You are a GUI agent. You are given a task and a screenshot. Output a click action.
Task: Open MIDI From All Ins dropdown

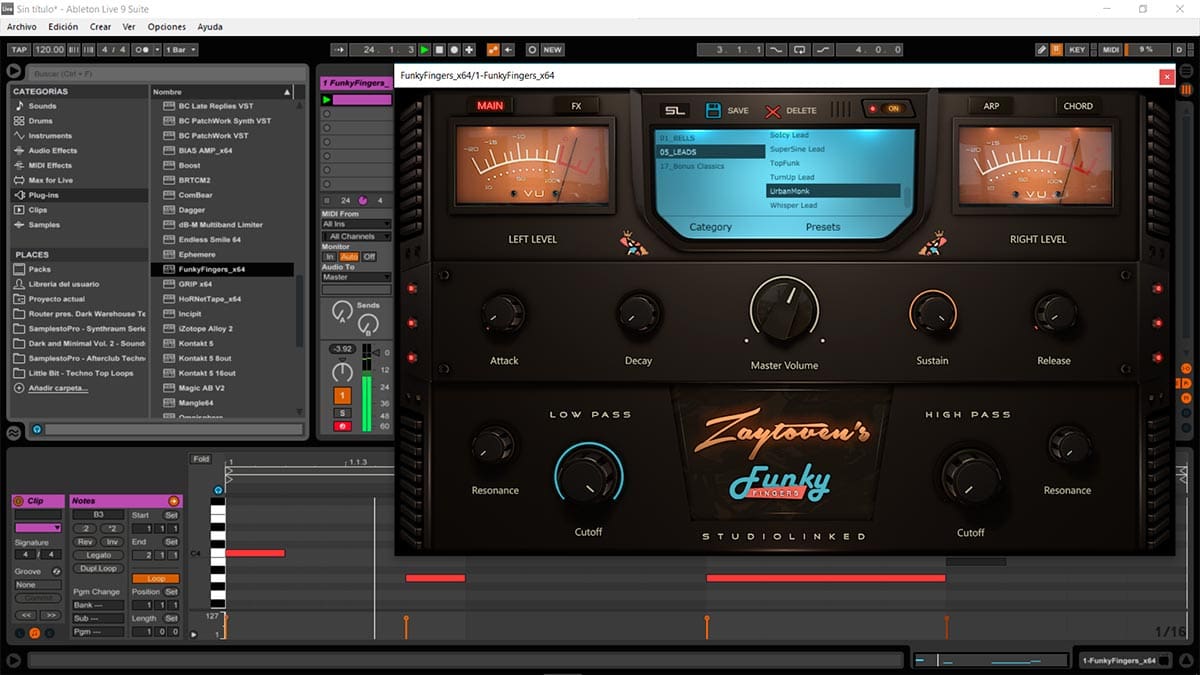pos(356,224)
